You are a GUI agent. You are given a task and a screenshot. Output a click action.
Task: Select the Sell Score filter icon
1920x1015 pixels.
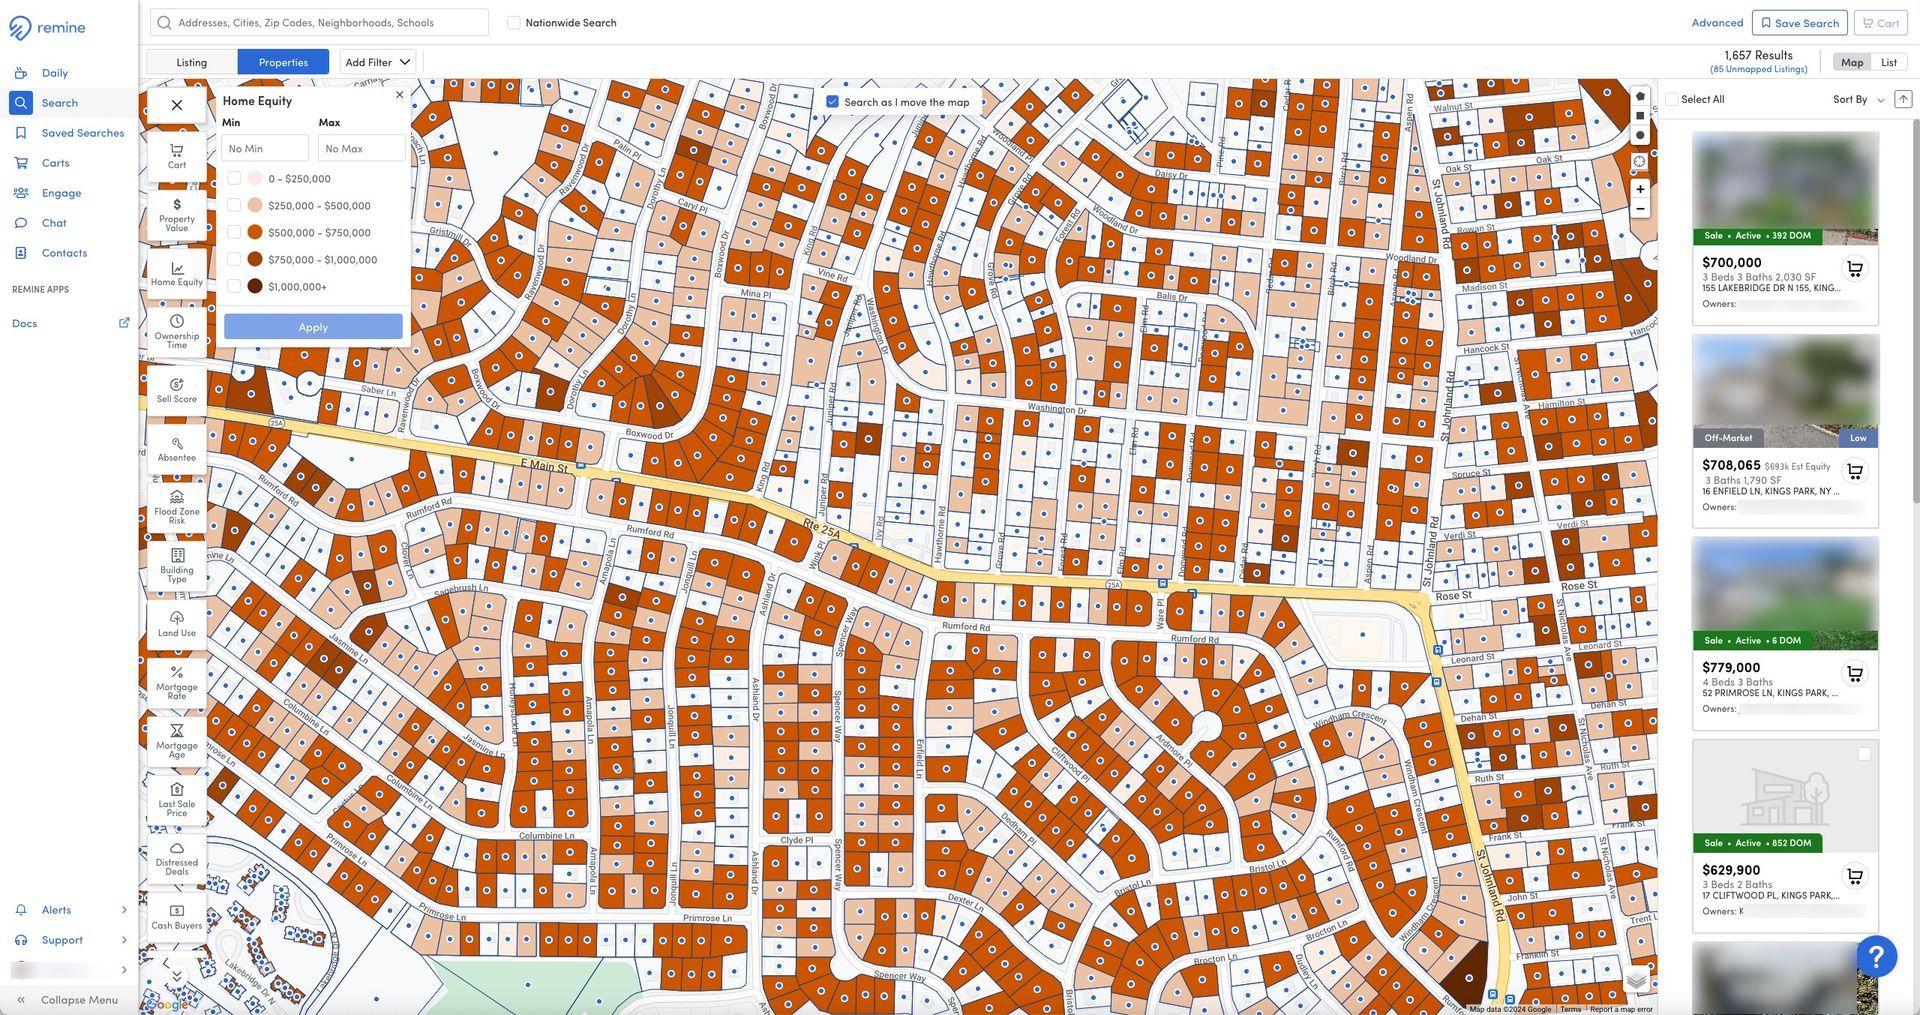(x=176, y=388)
